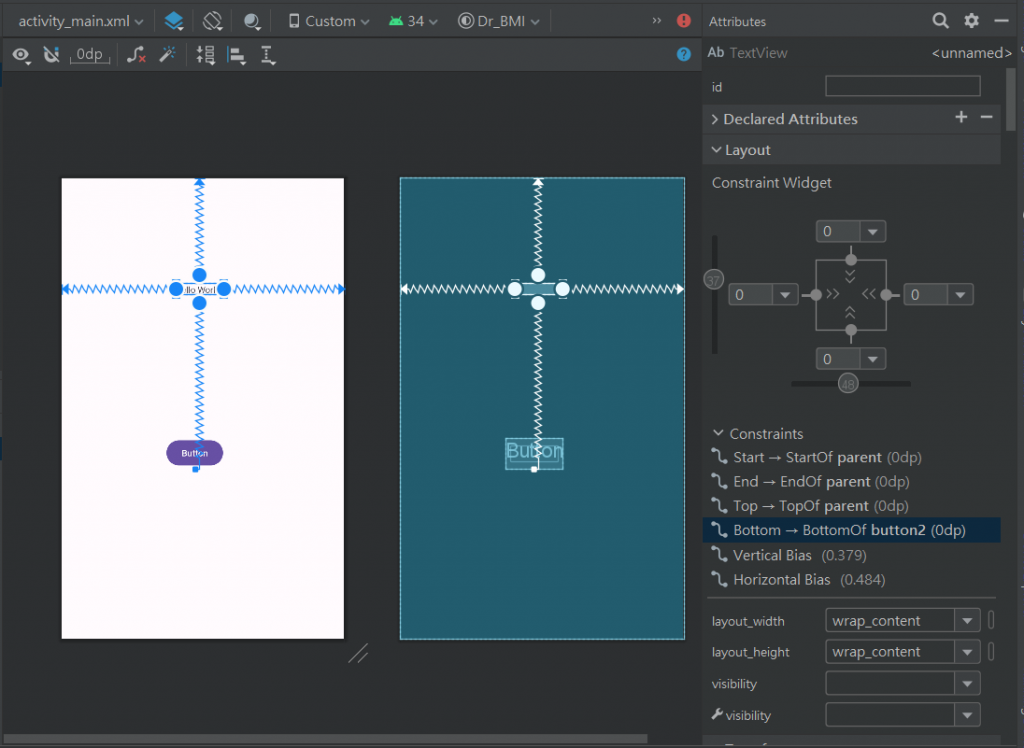The image size is (1024, 748).
Task: Open the layout_width dropdown arrow
Action: tap(967, 621)
